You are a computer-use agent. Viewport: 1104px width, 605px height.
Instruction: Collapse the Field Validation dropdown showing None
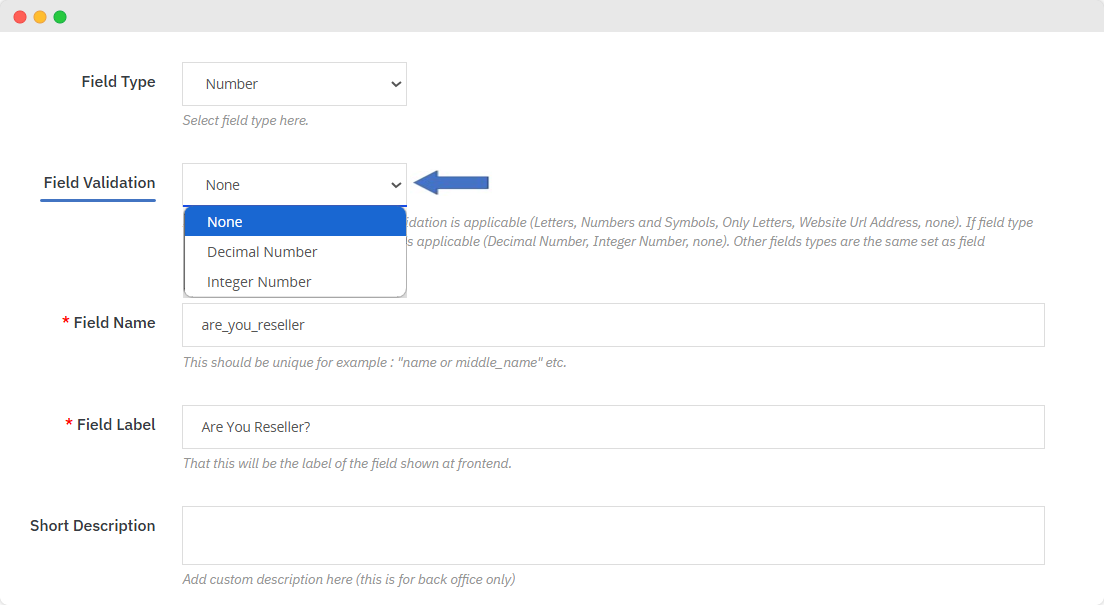[x=293, y=185]
